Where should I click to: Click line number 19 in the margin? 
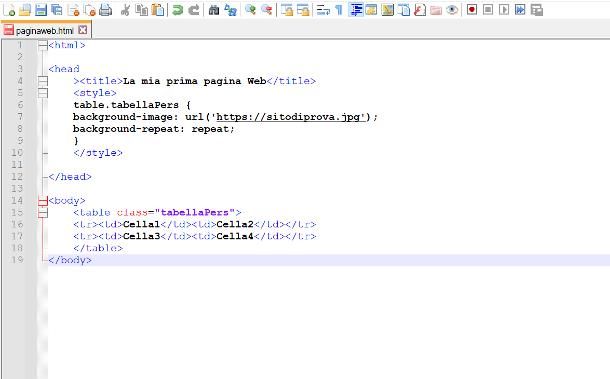click(17, 260)
